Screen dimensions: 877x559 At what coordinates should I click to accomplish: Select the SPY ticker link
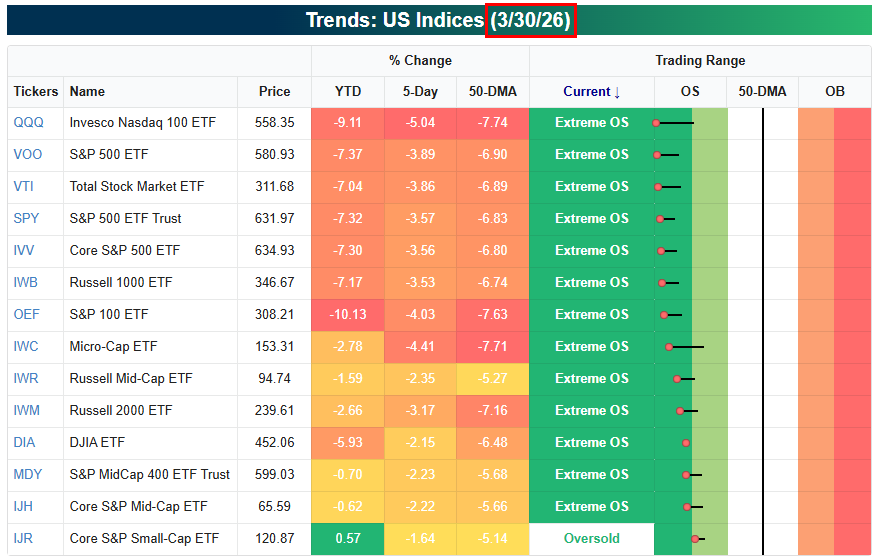[26, 218]
